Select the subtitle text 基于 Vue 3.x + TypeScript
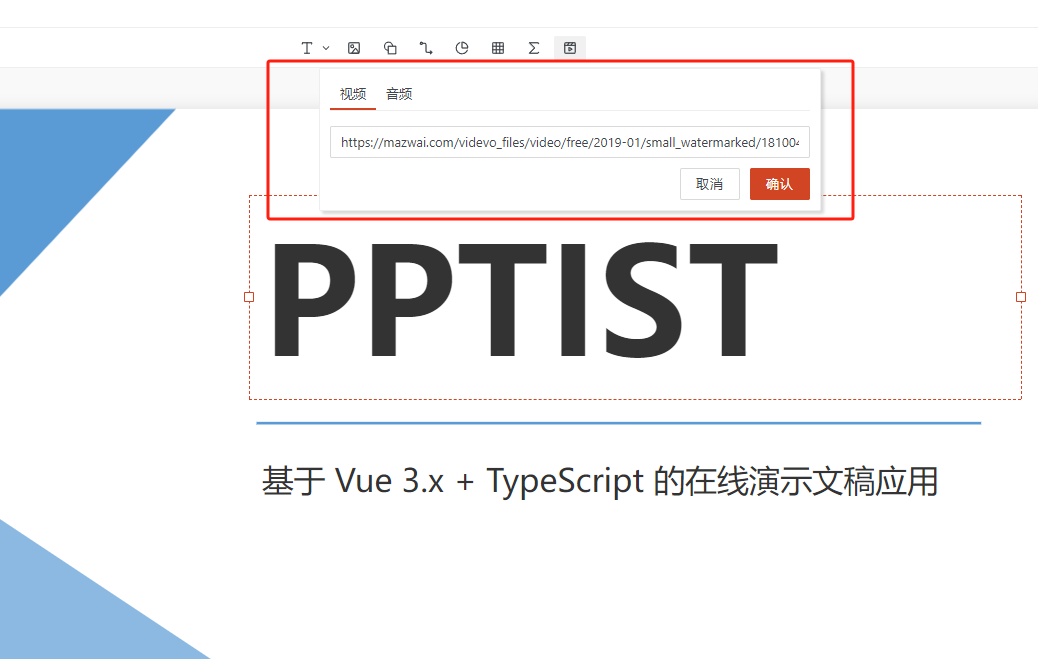The image size is (1038, 659). click(453, 482)
